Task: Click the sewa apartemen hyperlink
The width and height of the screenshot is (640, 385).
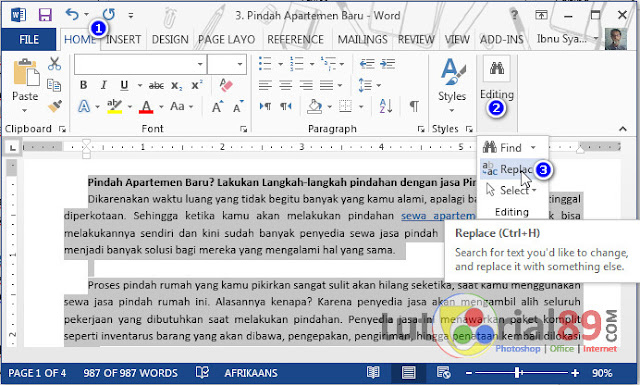Action: pyautogui.click(x=438, y=216)
